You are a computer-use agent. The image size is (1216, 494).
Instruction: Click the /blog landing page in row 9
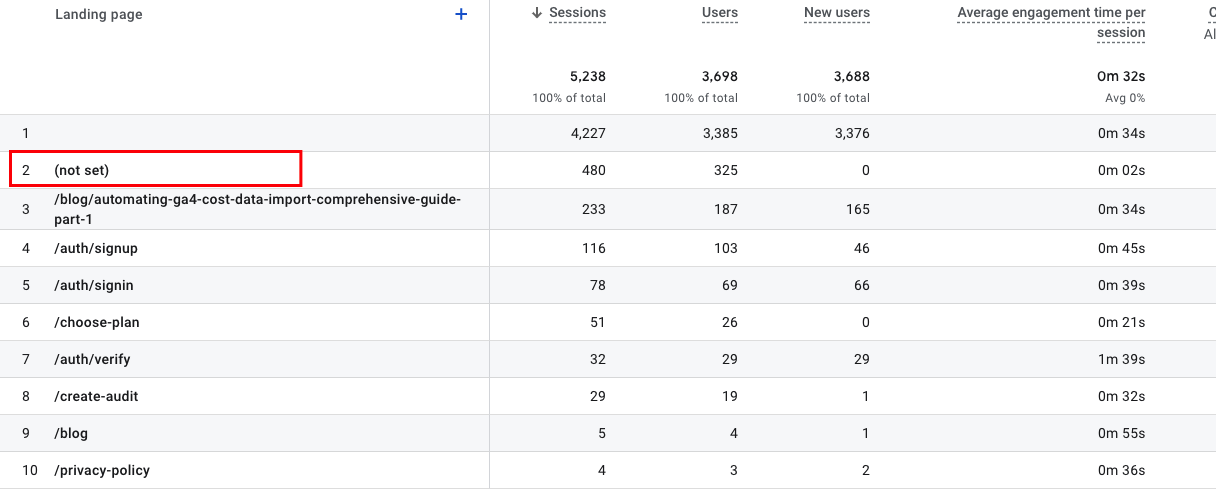pyautogui.click(x=71, y=433)
